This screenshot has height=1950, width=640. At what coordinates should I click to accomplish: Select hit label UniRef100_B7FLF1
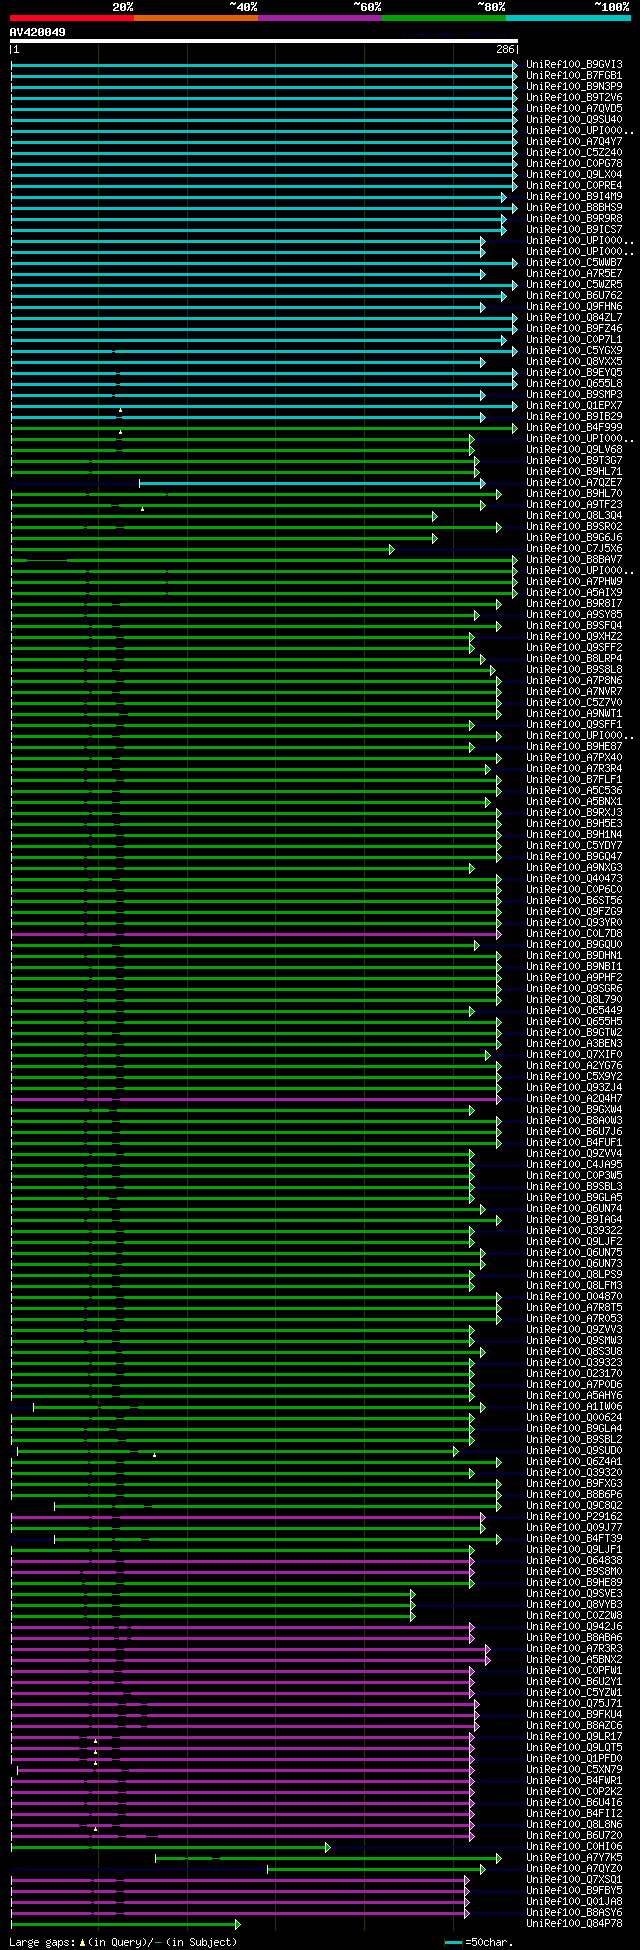[574, 780]
